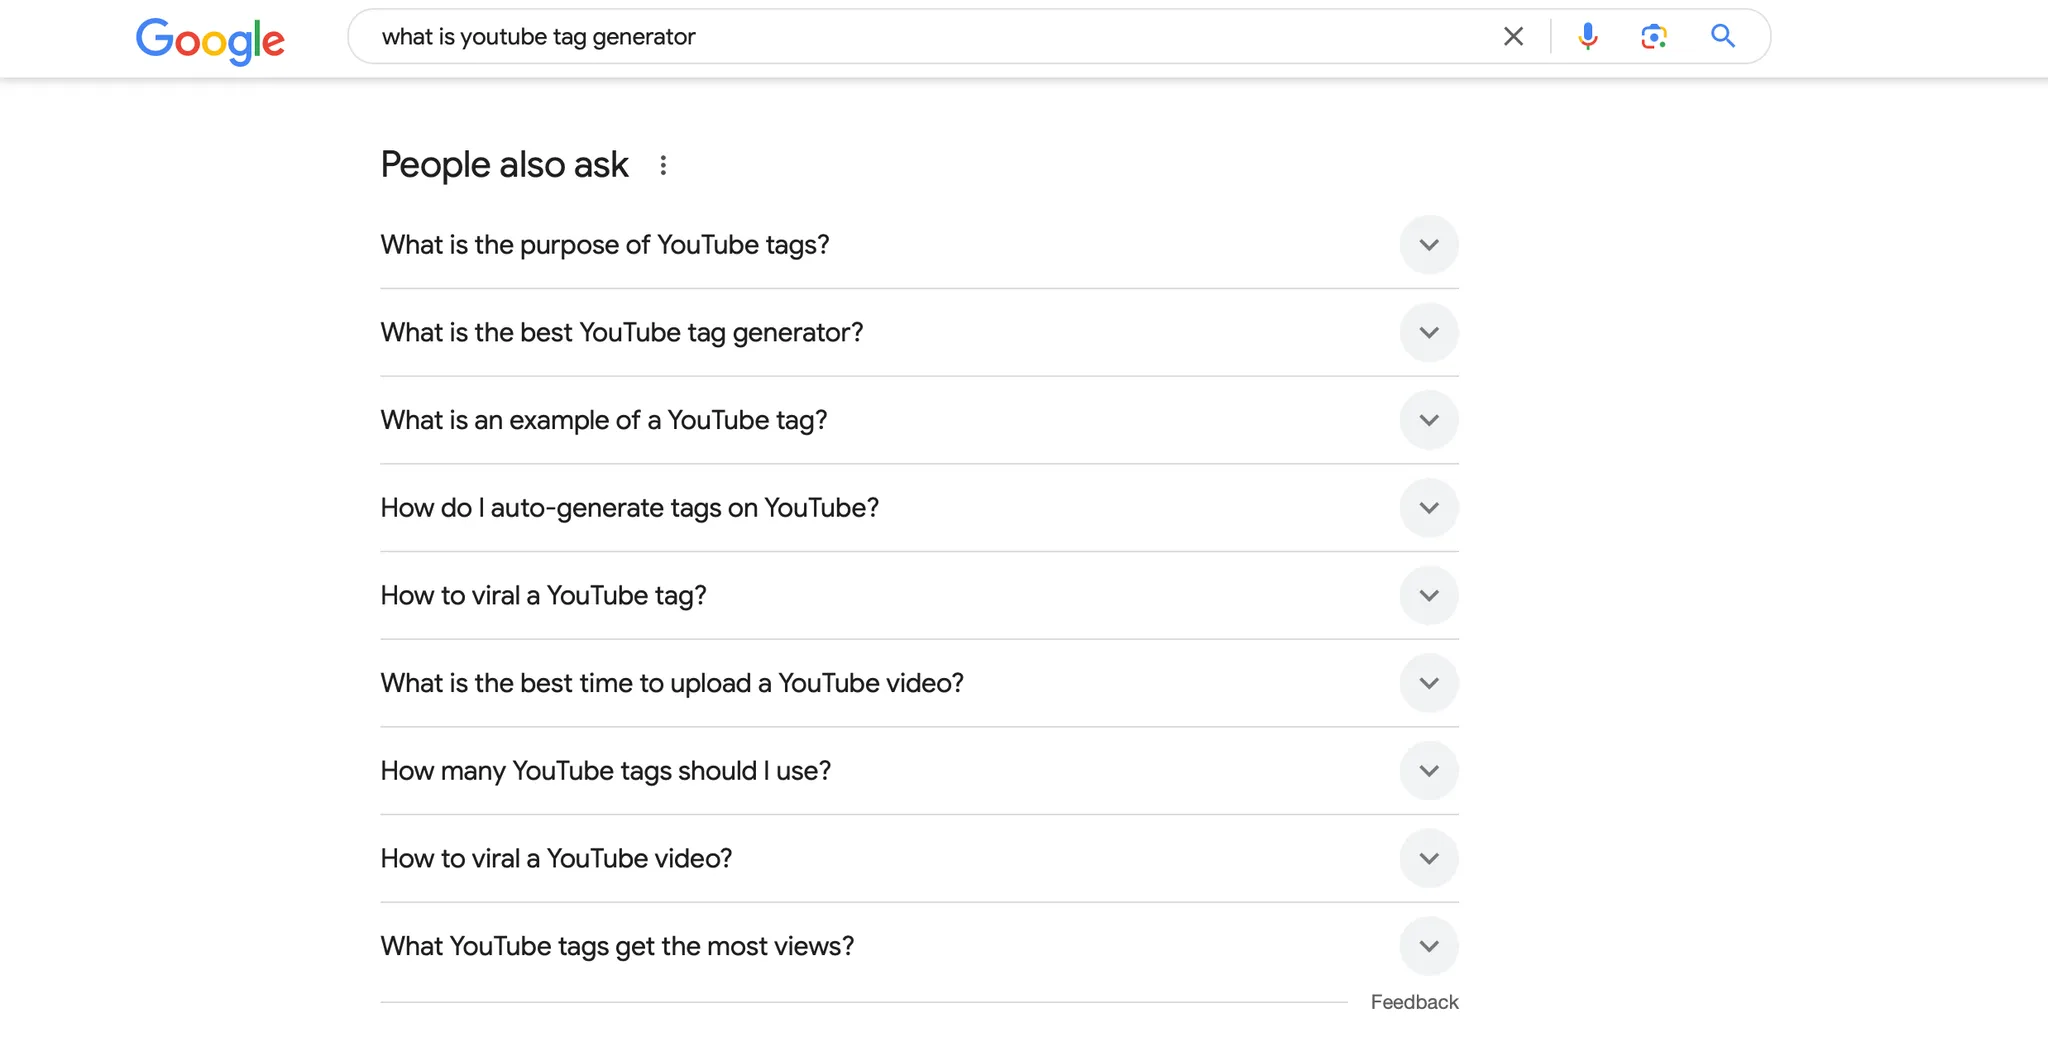
Task: Open question What is the best YouTube tag generator?
Action: [622, 333]
